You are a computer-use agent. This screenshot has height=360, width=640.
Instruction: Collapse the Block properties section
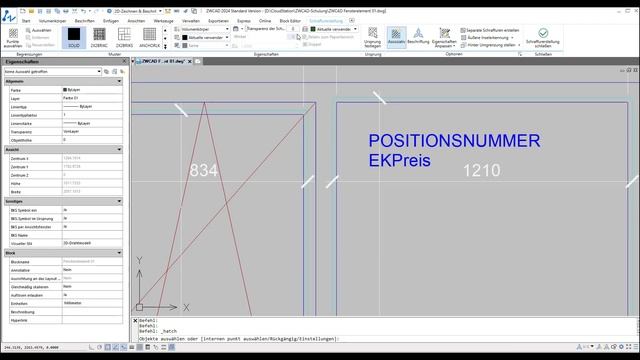(119, 253)
